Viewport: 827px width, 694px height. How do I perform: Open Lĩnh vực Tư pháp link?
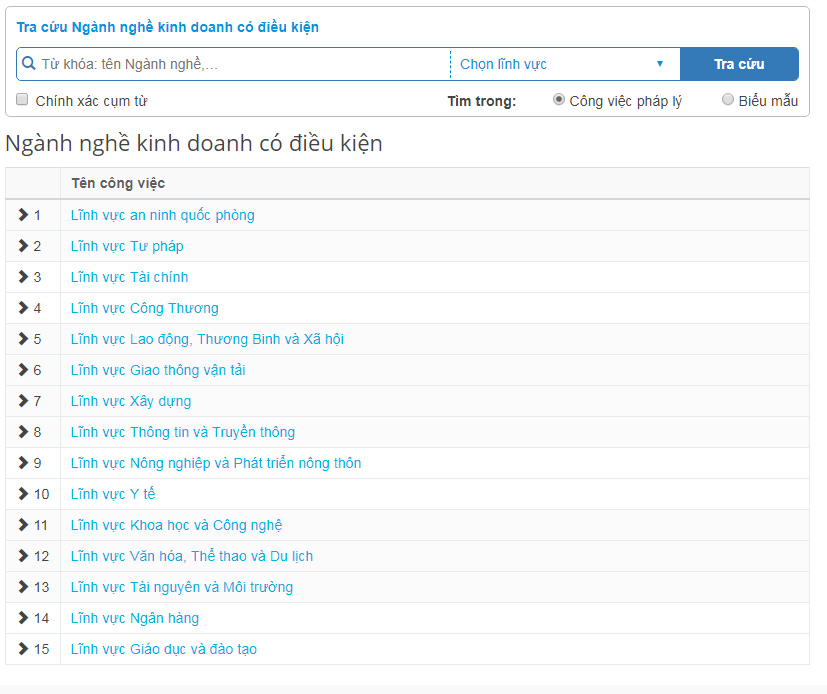127,246
